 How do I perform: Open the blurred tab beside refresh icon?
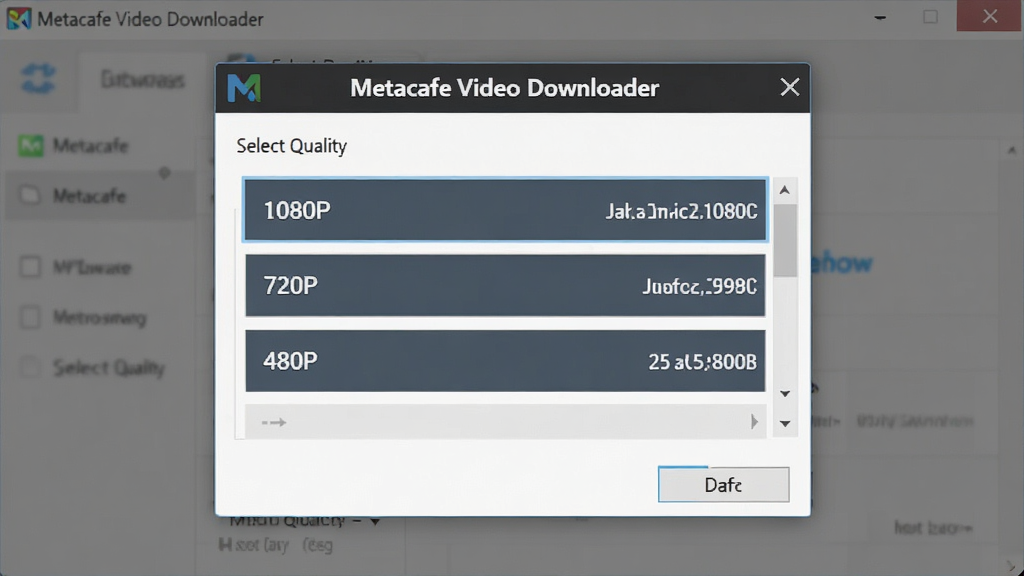click(142, 80)
